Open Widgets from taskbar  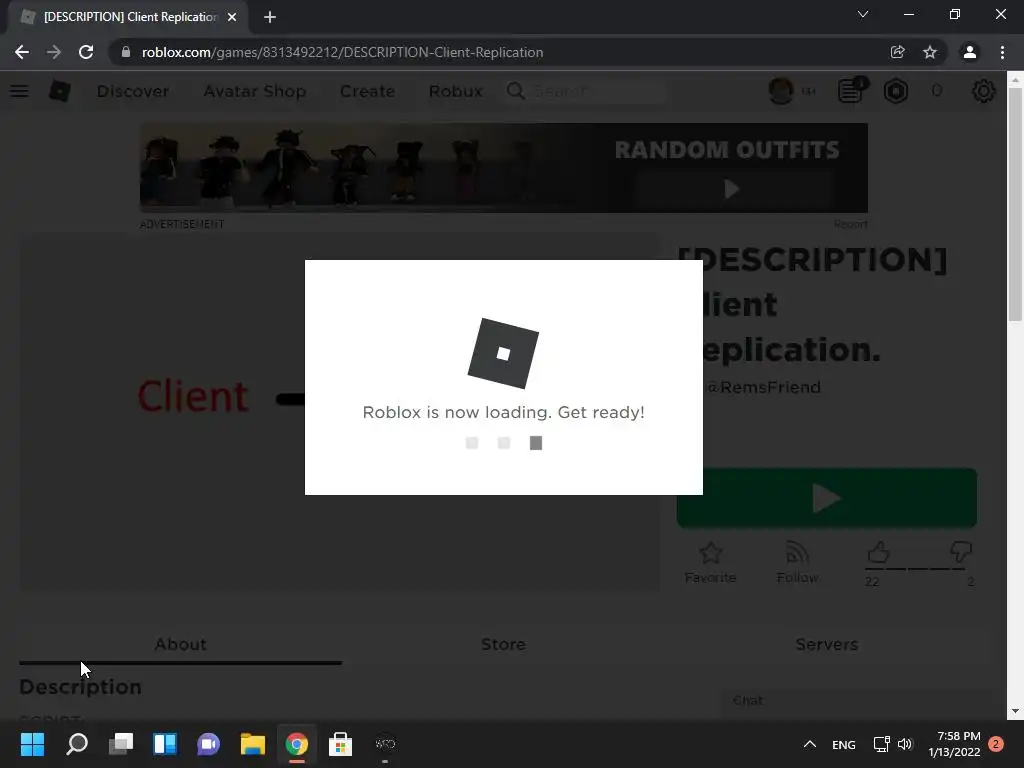click(x=165, y=744)
